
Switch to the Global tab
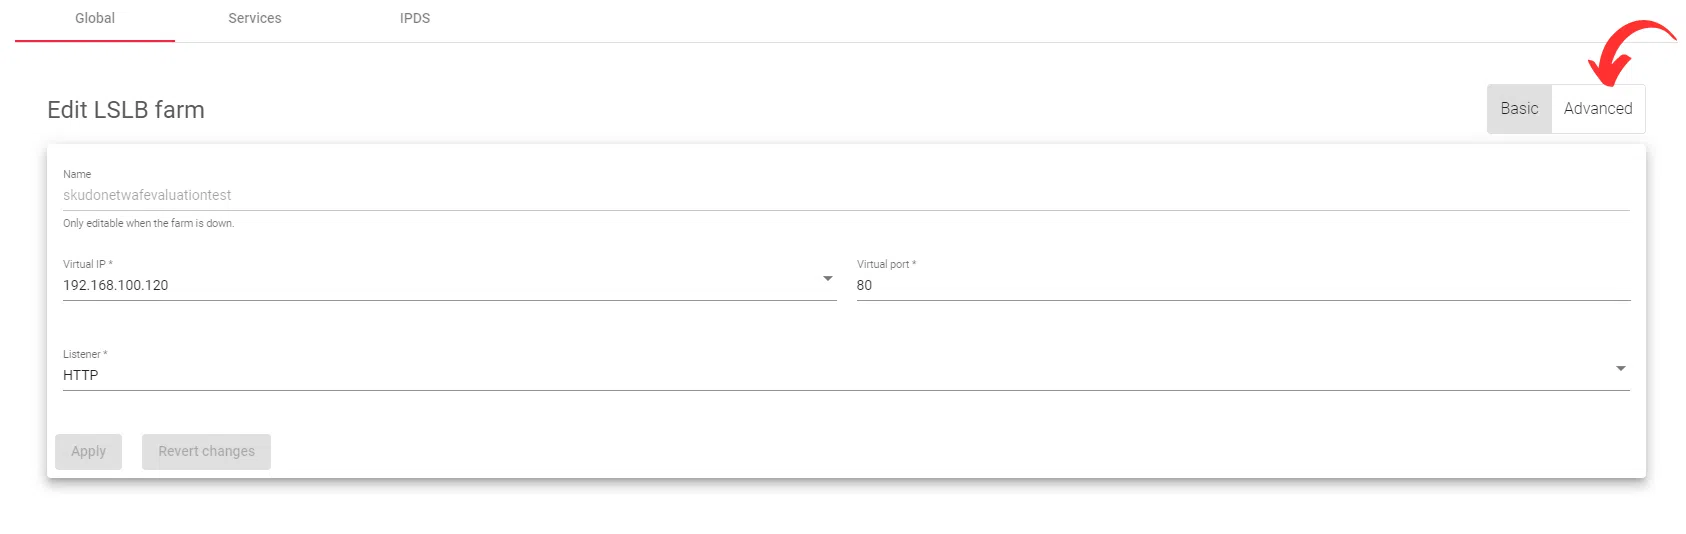[95, 19]
